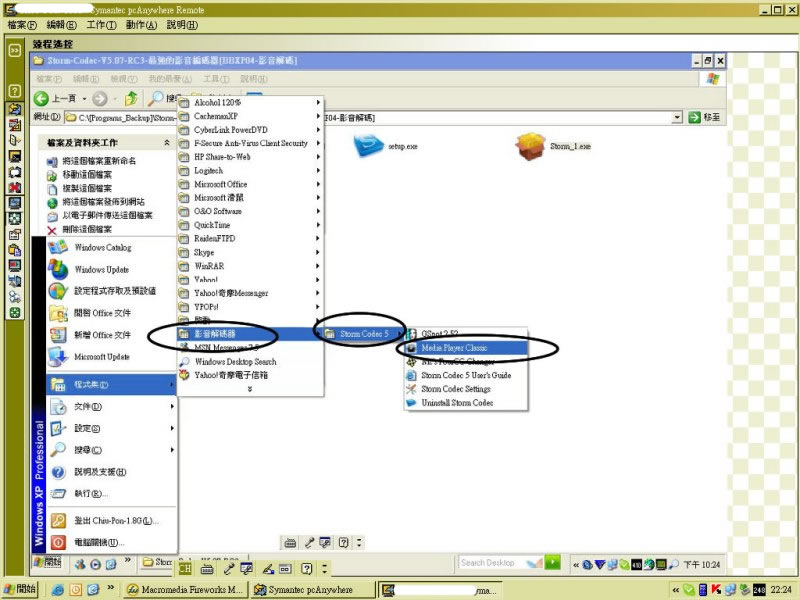This screenshot has width=800, height=600.
Task: Open Windows Catalog from Start menu
Action: 111,247
